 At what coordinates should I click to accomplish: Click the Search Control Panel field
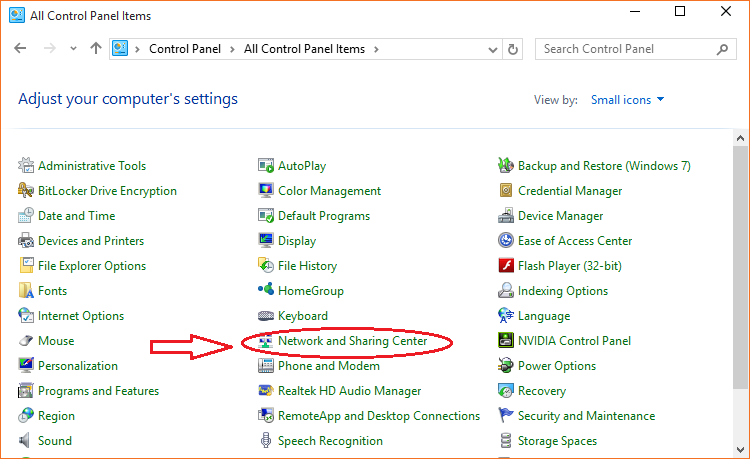pyautogui.click(x=636, y=49)
